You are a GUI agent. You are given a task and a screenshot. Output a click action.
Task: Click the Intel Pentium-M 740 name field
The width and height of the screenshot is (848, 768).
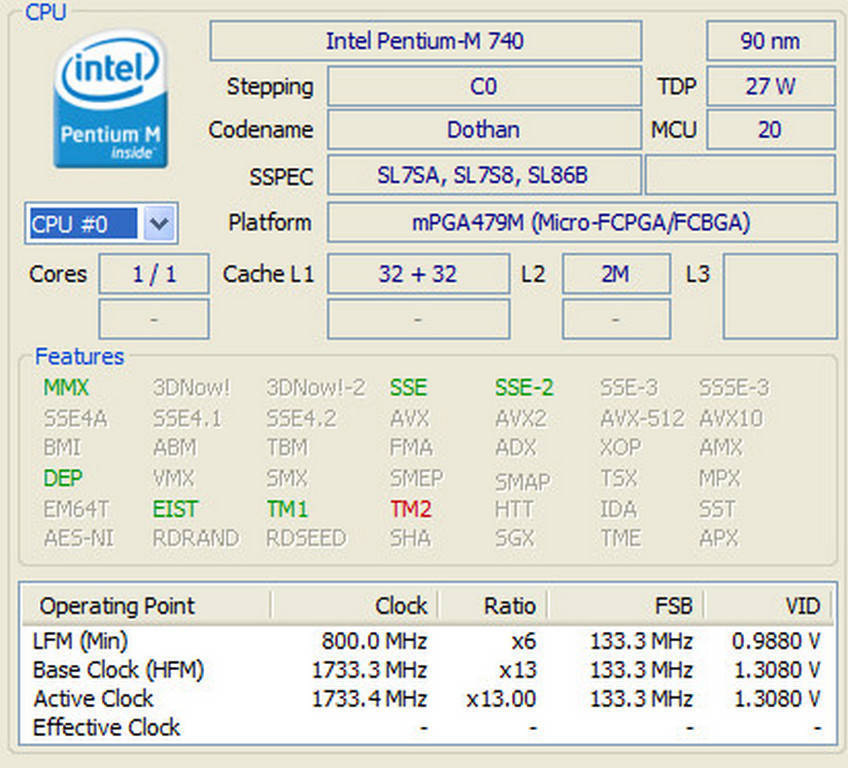[x=425, y=41]
